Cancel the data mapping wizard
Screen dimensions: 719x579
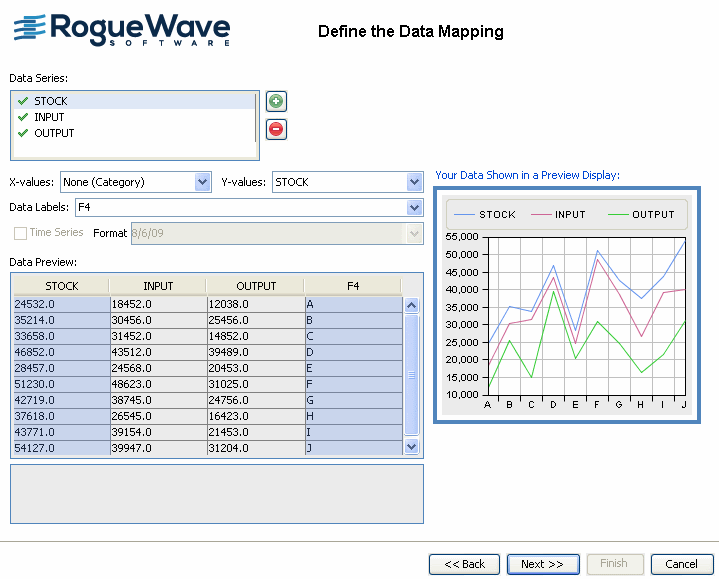tap(681, 564)
